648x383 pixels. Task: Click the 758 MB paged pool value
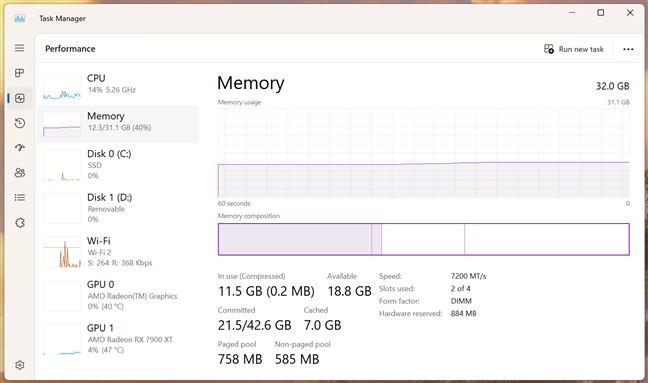[x=240, y=359]
